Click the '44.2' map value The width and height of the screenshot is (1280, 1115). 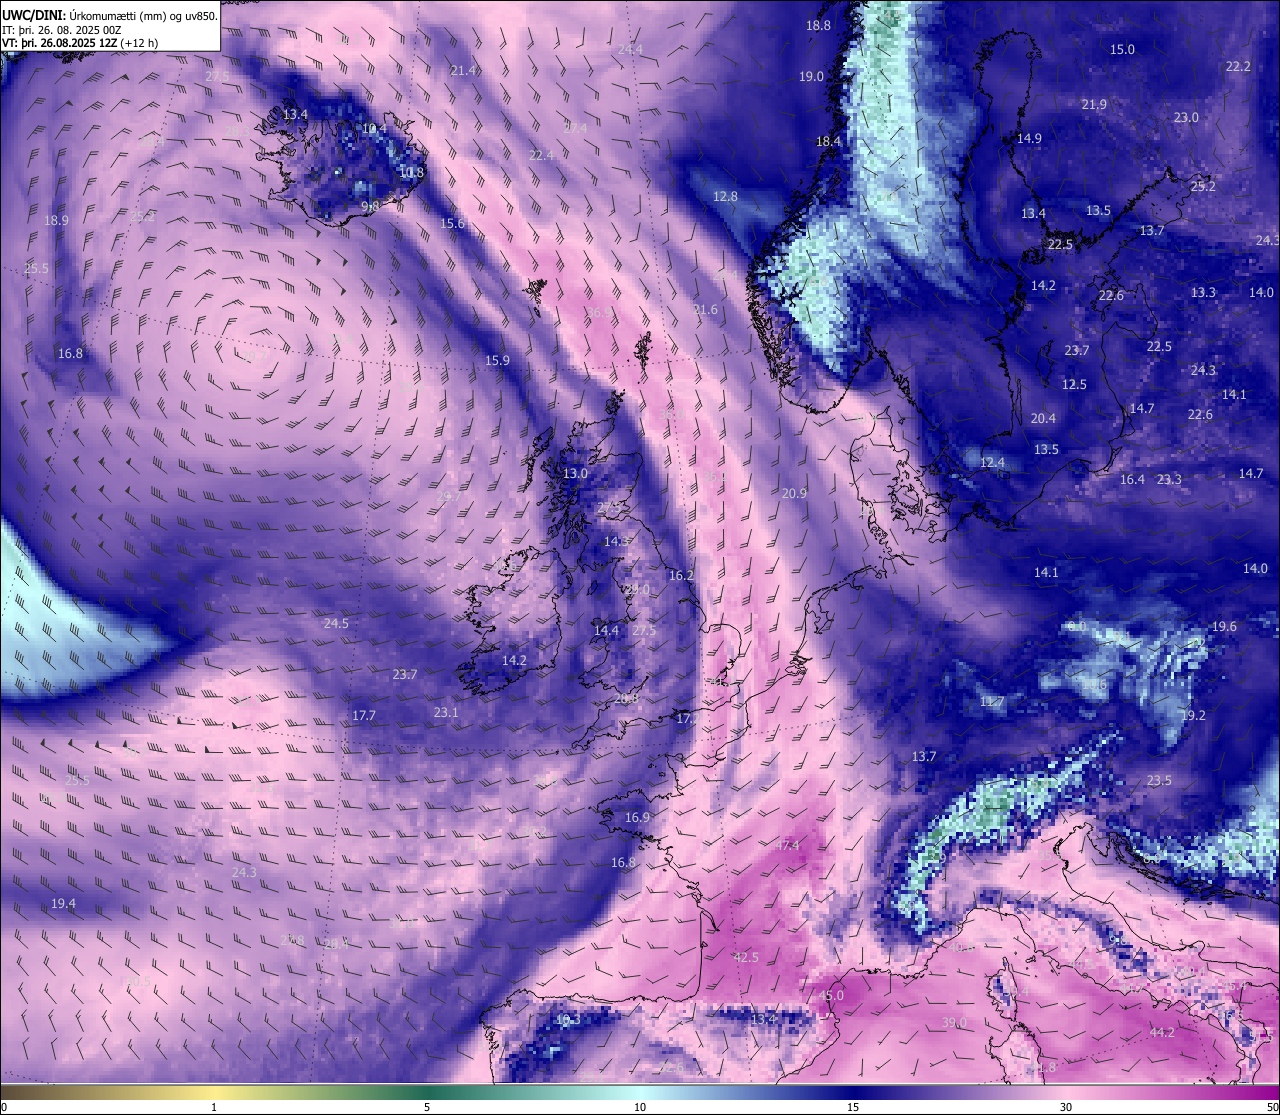pyautogui.click(x=1162, y=1033)
